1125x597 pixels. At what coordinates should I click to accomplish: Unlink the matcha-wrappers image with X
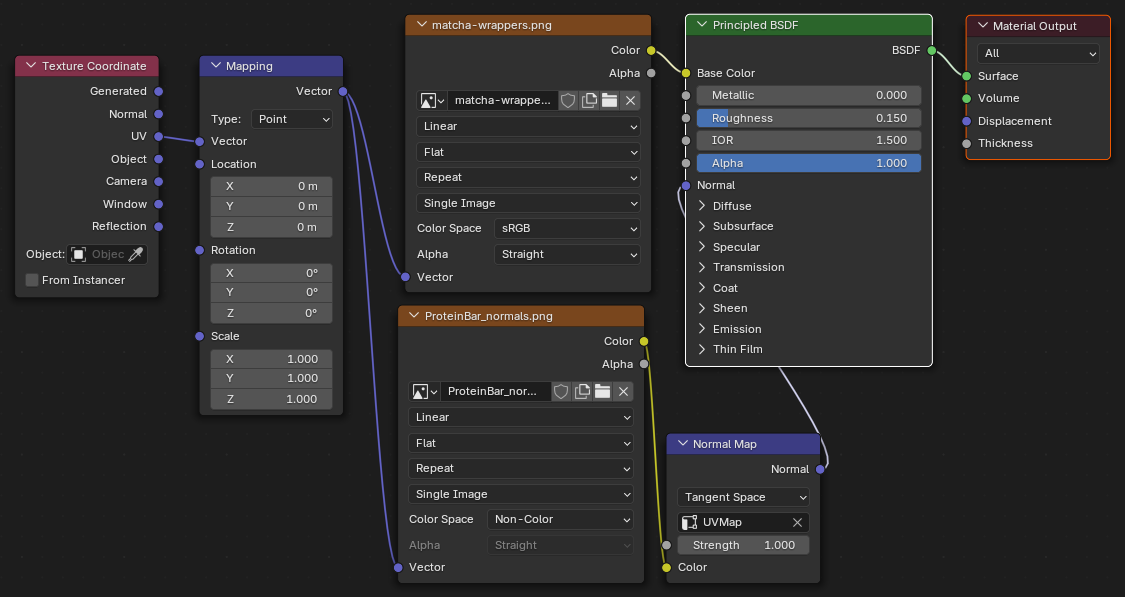pyautogui.click(x=630, y=100)
